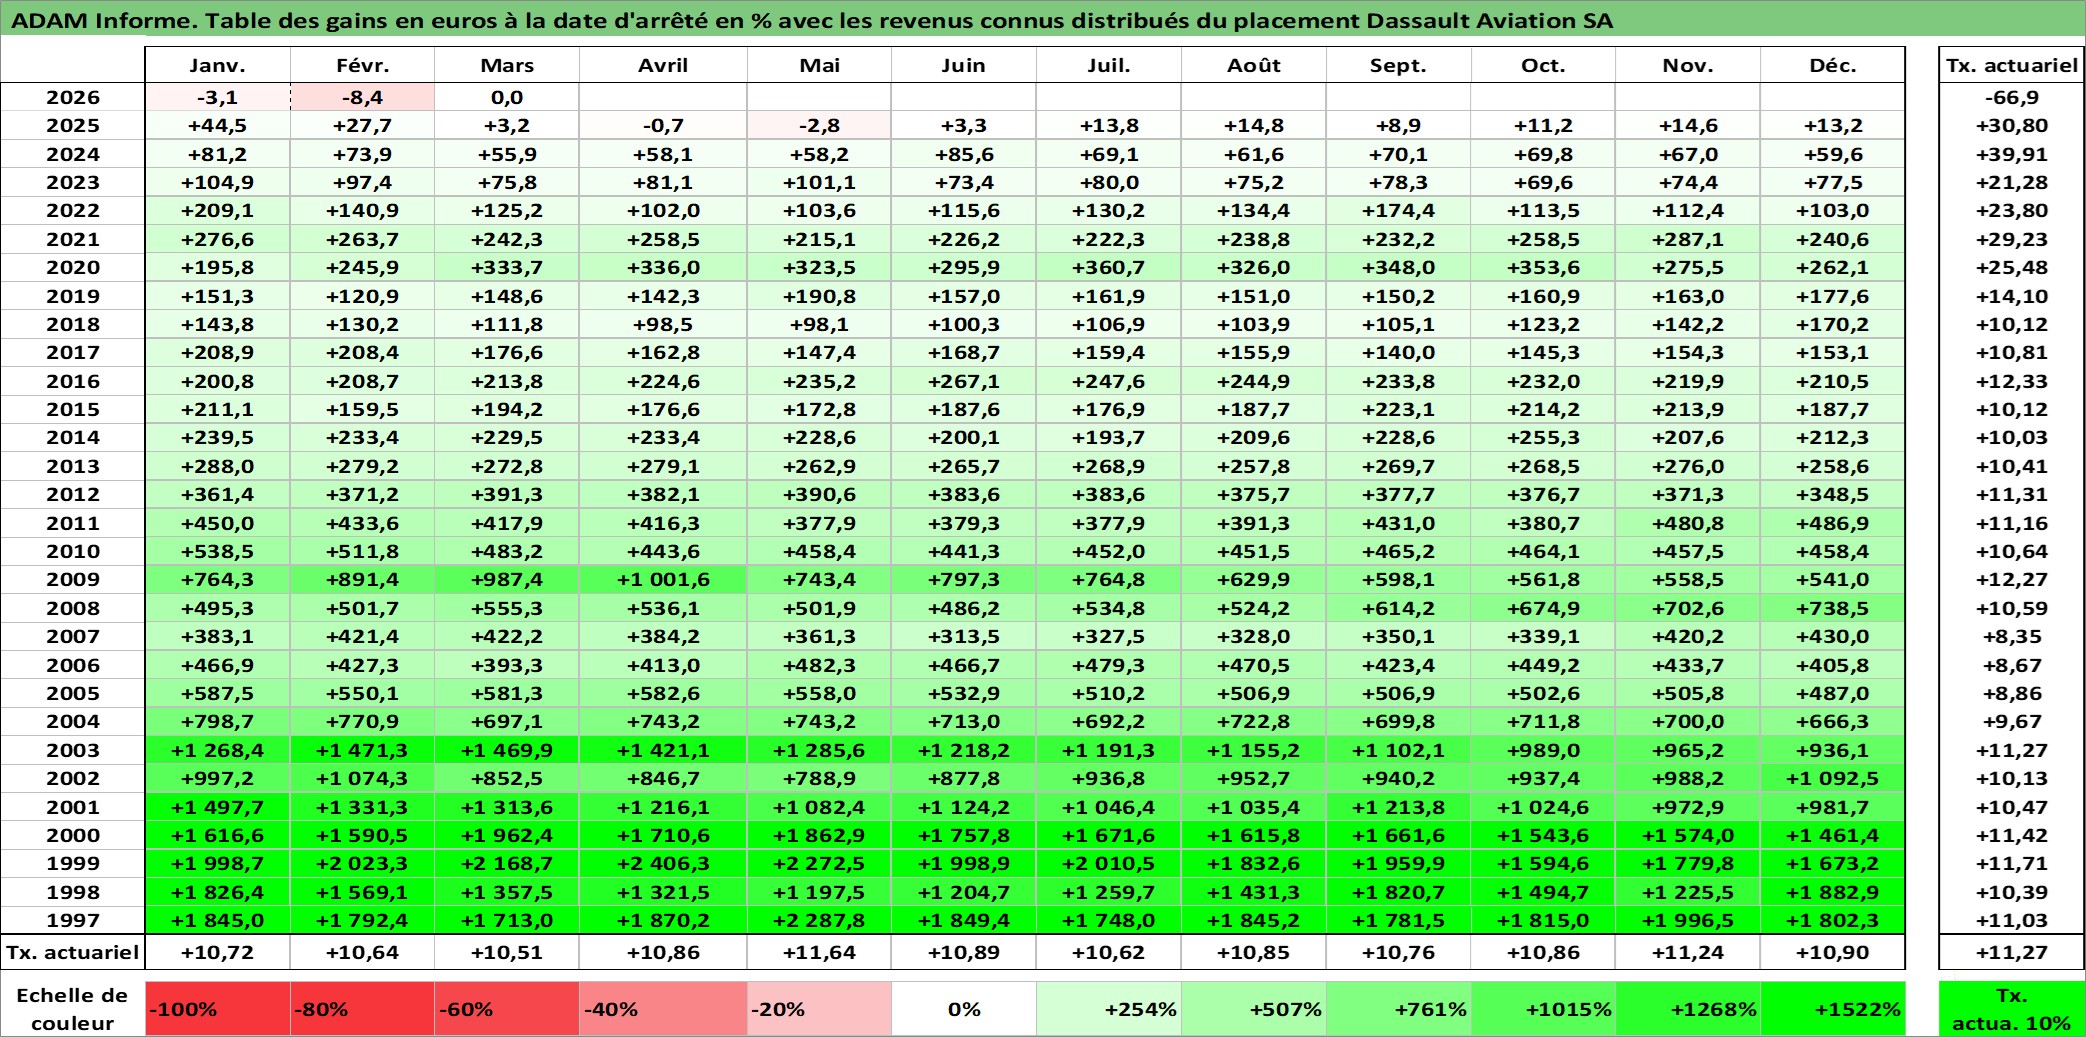The height and width of the screenshot is (1037, 2086).
Task: Click the 'Janv.' column header
Action: pos(217,65)
